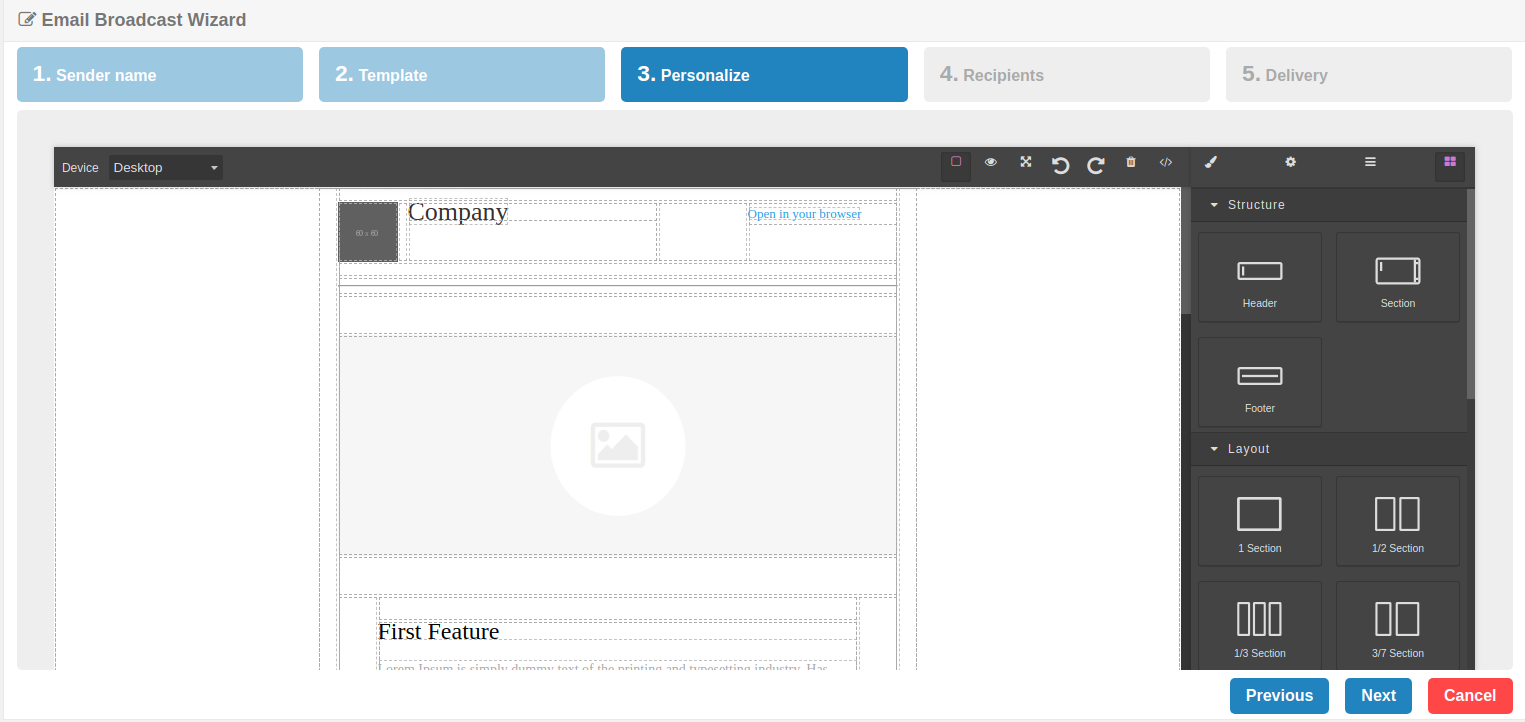Screen dimensions: 1525x722
Task: Open the layer manager list icon
Action: pyautogui.click(x=1370, y=162)
